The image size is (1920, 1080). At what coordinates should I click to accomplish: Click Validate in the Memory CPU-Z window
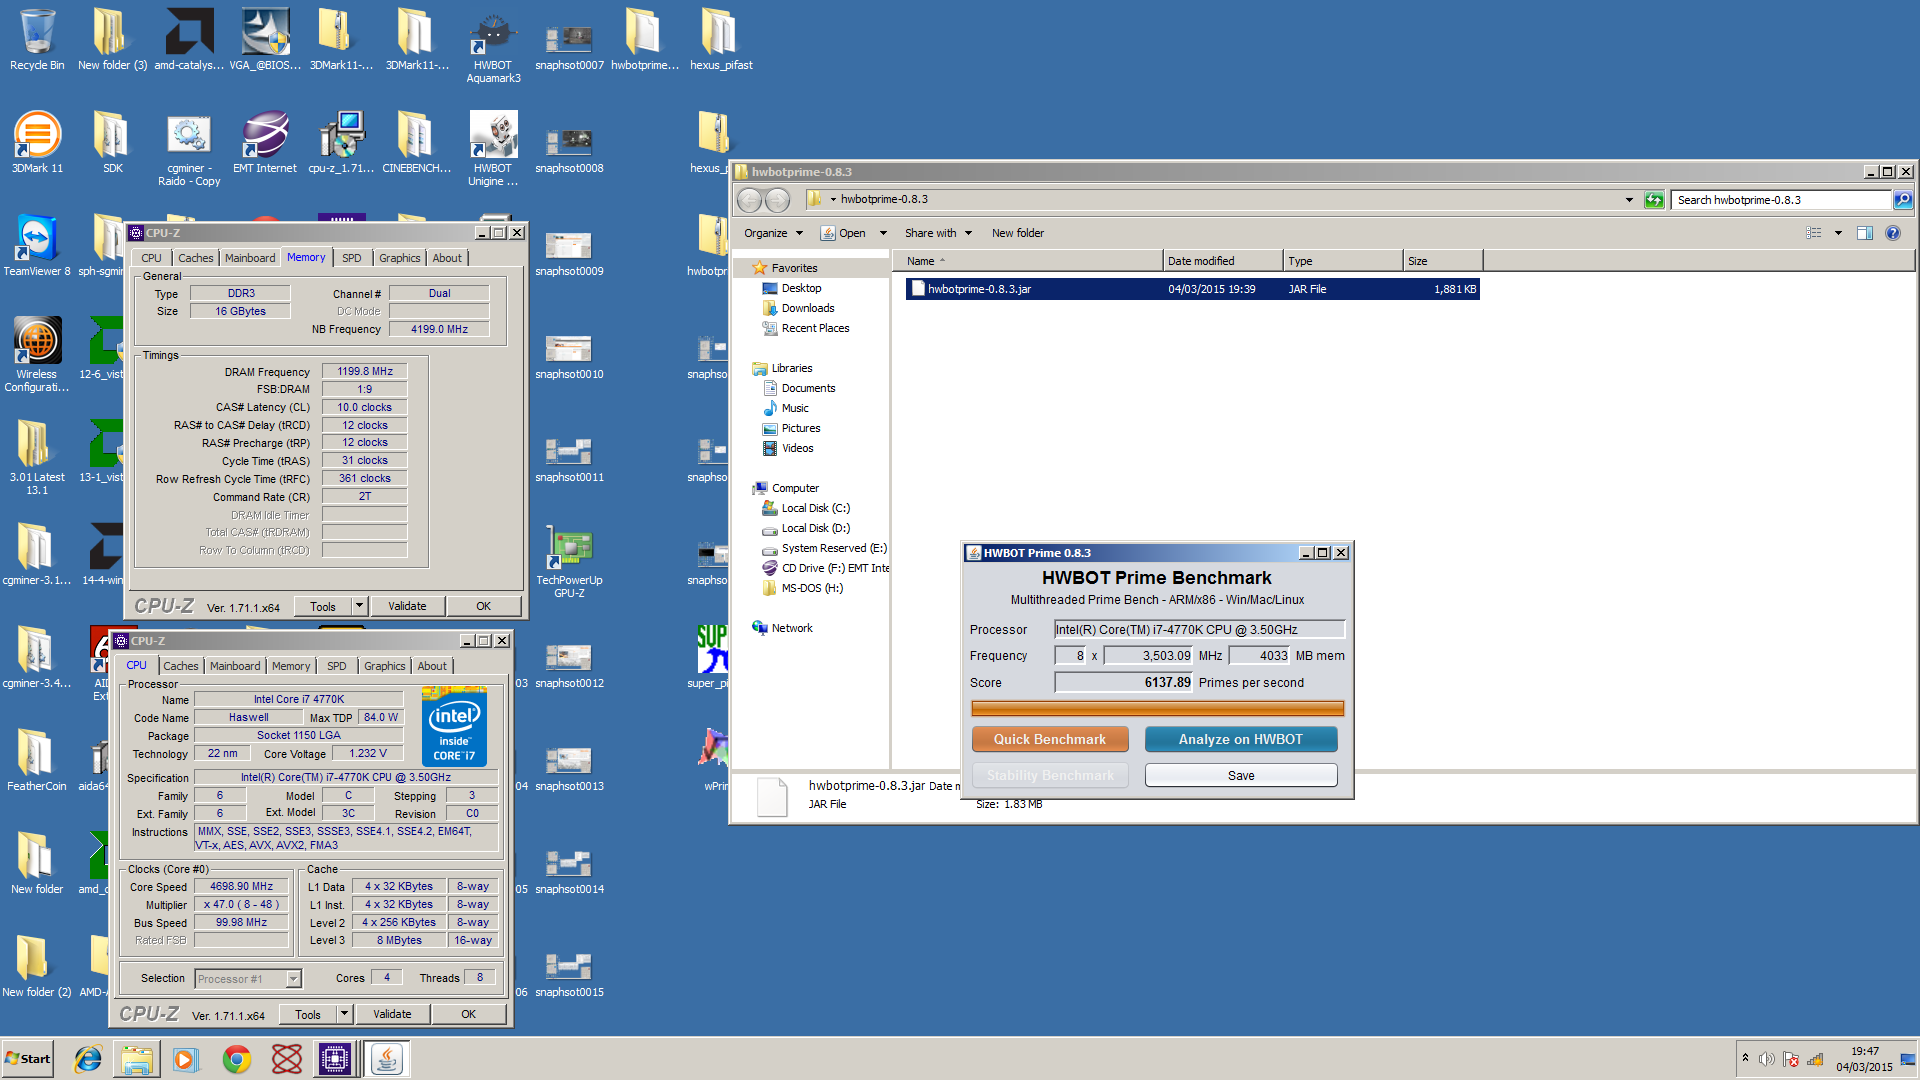coord(407,606)
